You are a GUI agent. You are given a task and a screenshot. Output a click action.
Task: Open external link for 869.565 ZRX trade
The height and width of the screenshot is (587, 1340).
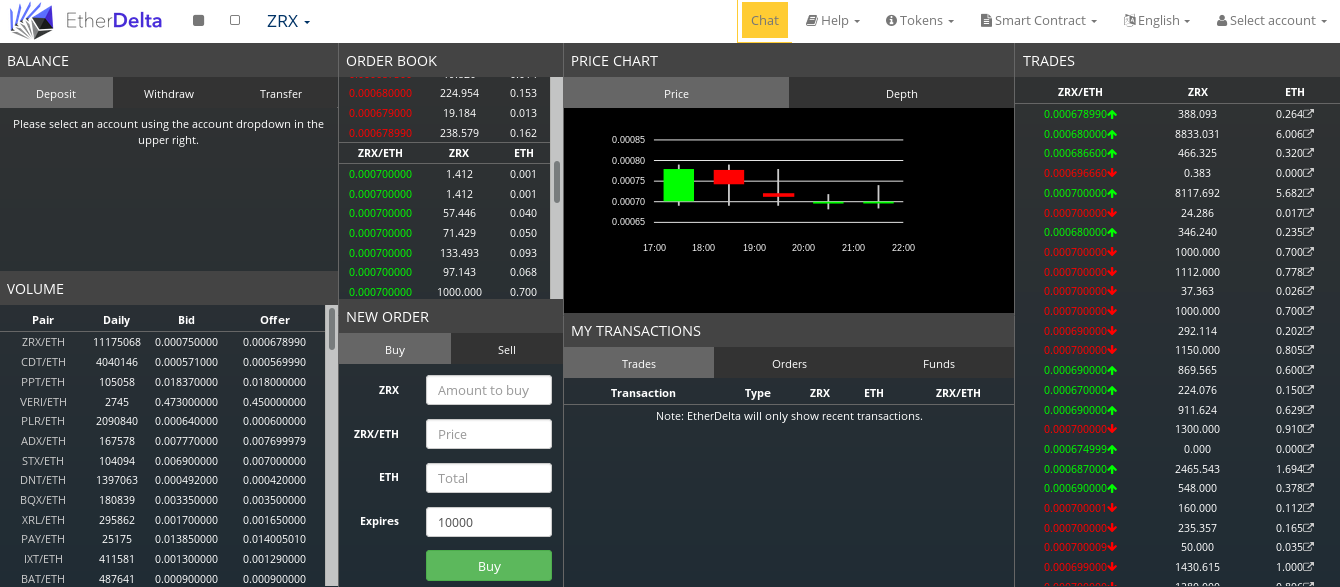coord(1309,370)
